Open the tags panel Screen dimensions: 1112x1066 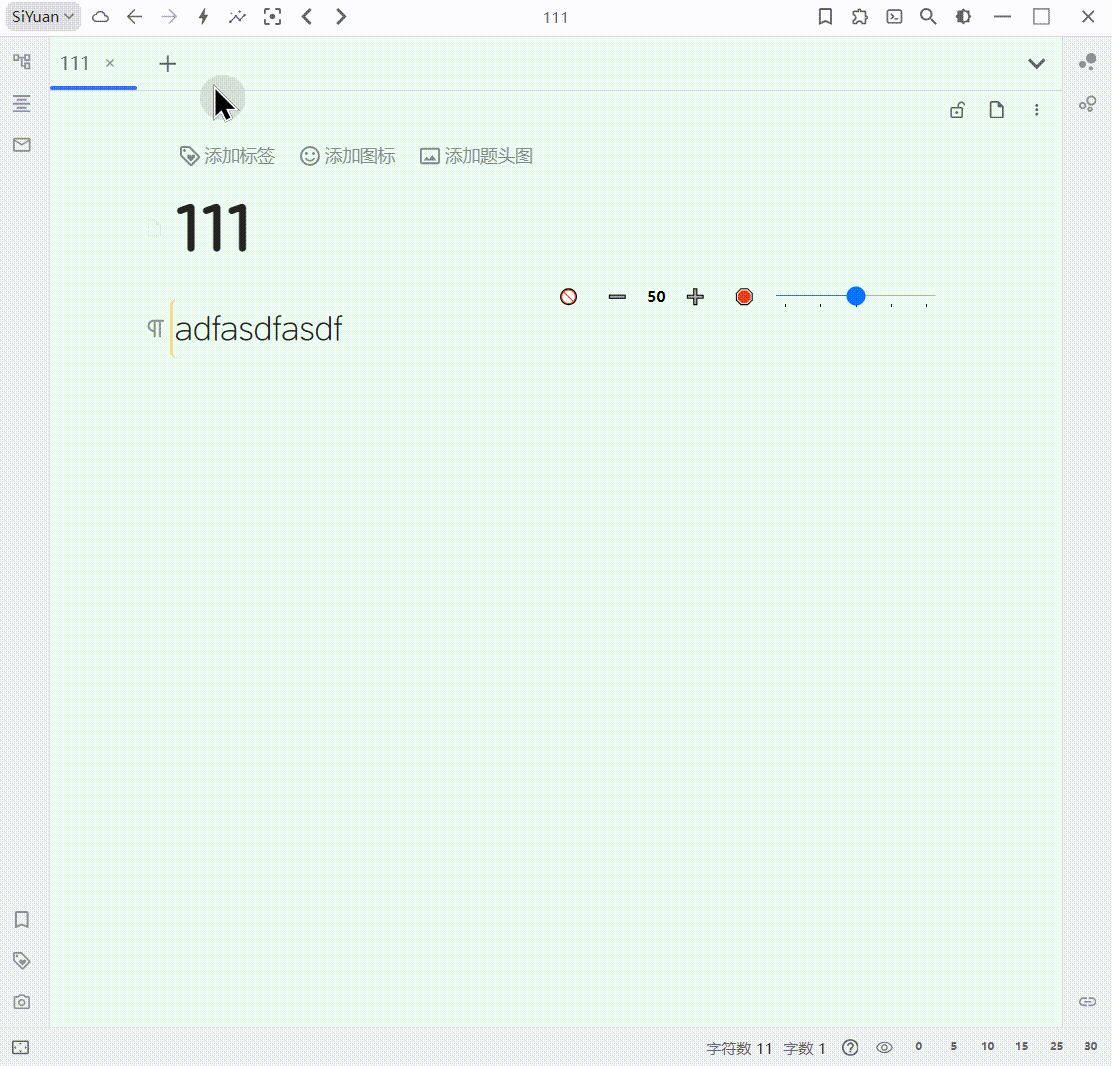point(21,960)
